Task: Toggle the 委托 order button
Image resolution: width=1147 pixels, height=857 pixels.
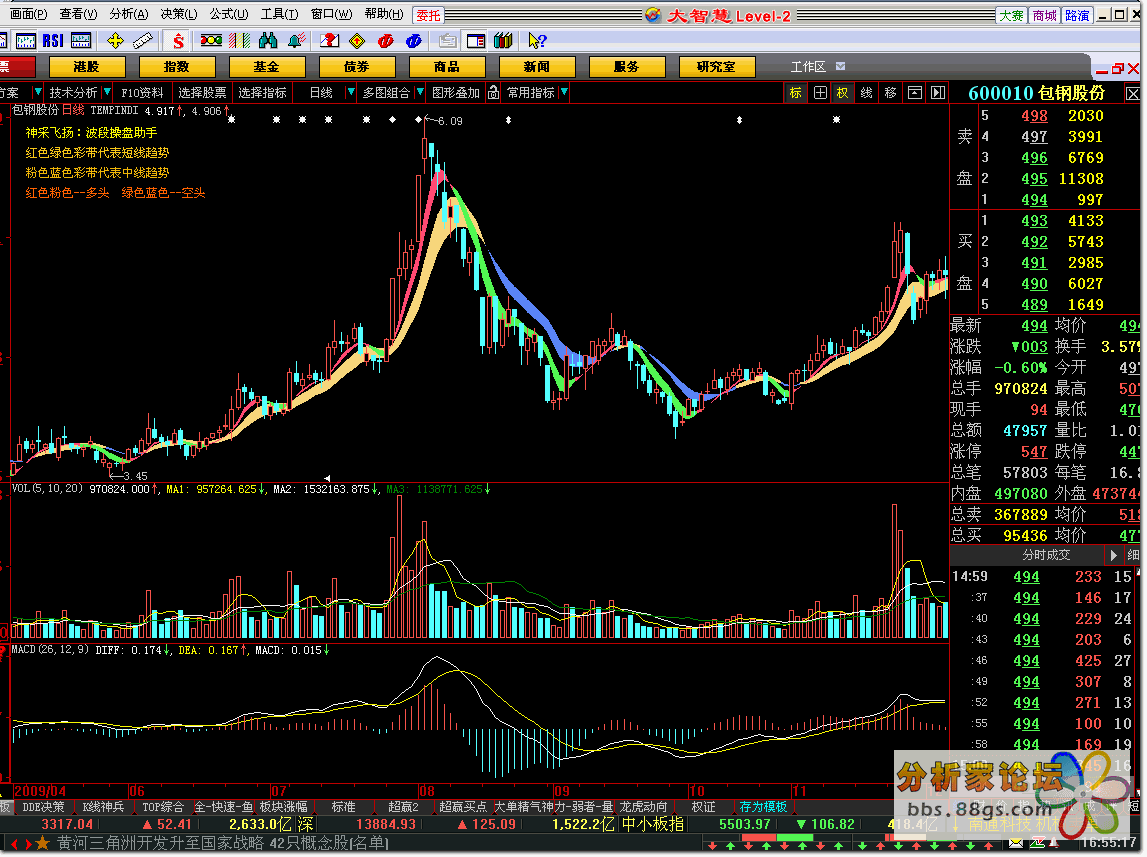Action: pyautogui.click(x=429, y=15)
